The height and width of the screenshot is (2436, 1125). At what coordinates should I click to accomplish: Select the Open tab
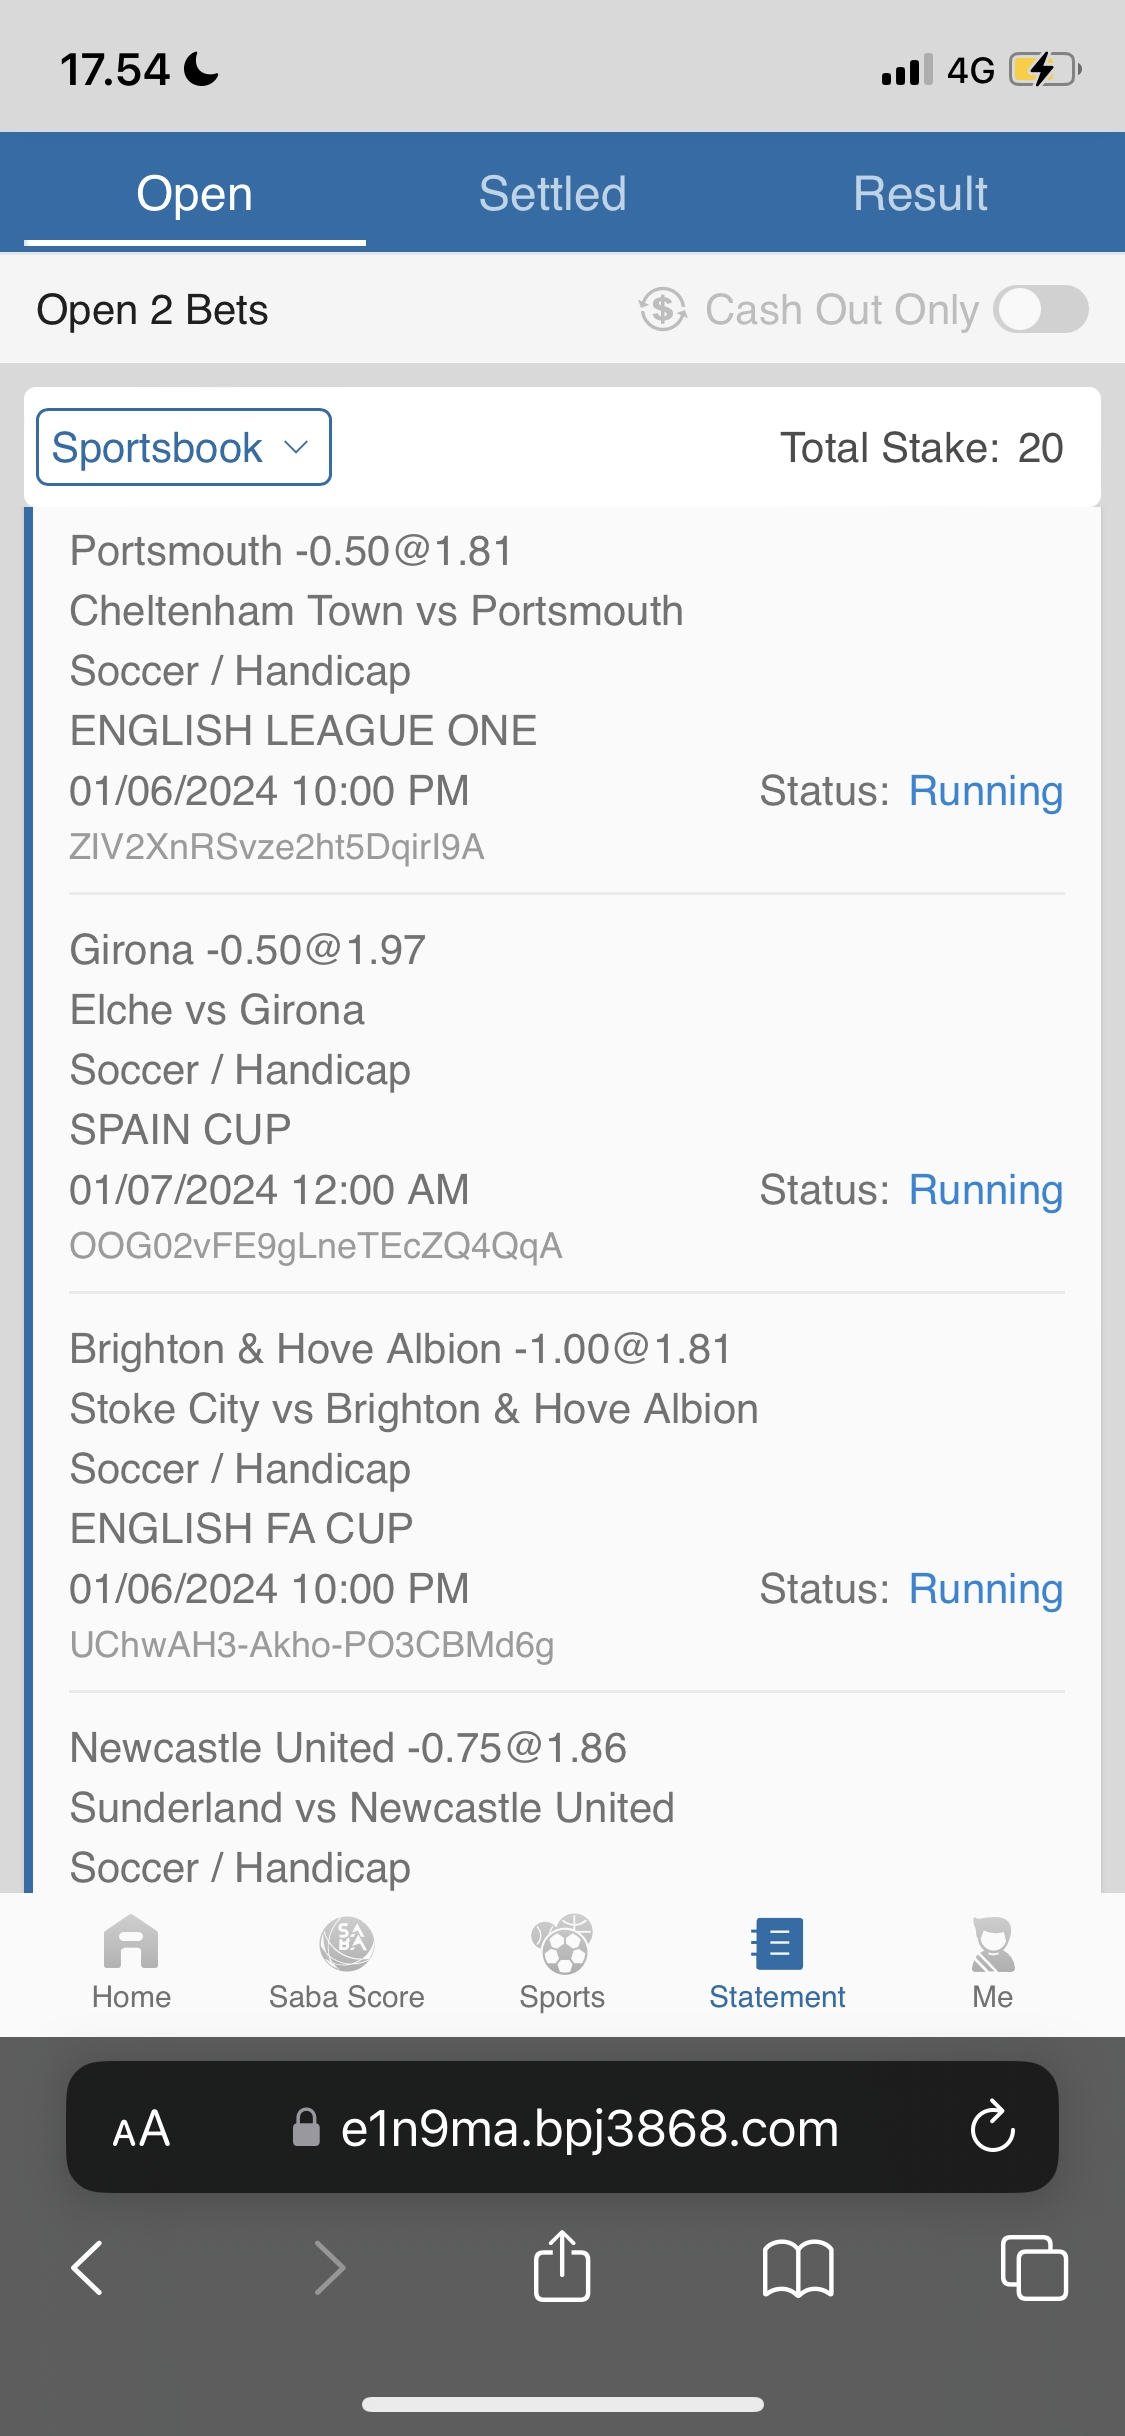tap(195, 193)
